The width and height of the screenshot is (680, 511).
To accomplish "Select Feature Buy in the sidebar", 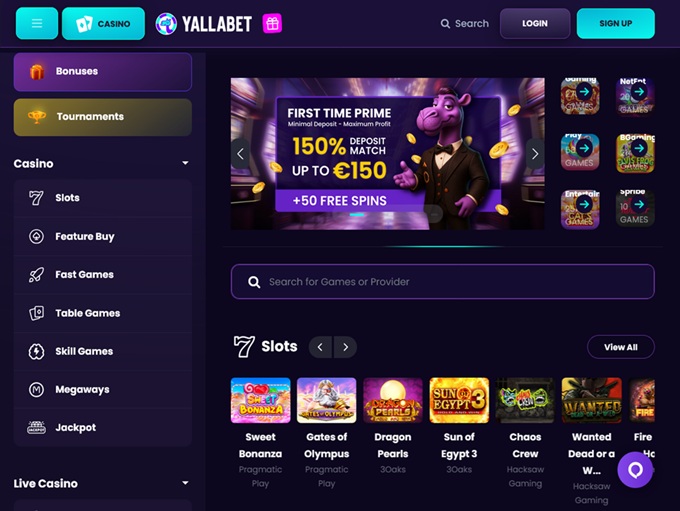I will pyautogui.click(x=103, y=236).
